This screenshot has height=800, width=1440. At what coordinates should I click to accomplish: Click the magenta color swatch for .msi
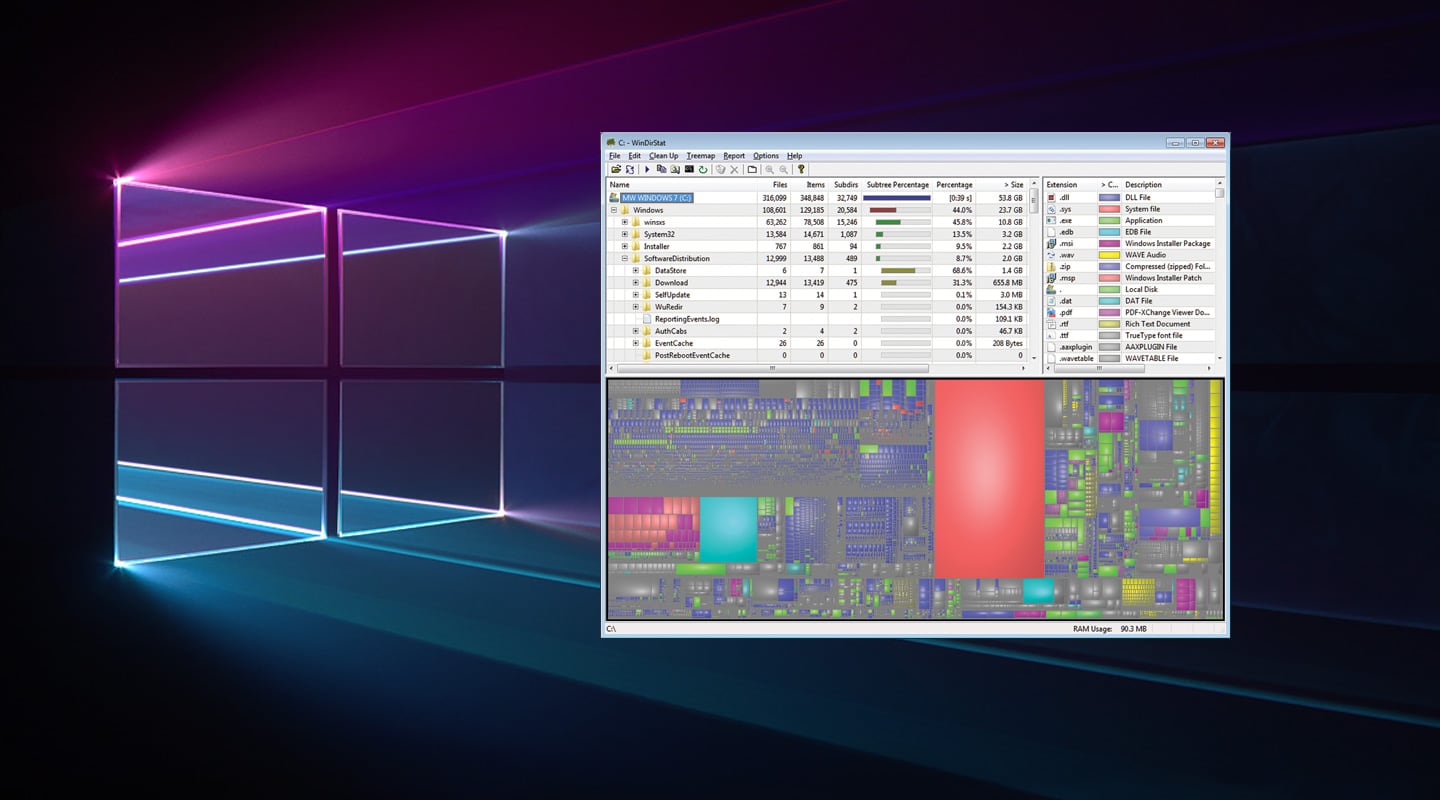click(1109, 244)
